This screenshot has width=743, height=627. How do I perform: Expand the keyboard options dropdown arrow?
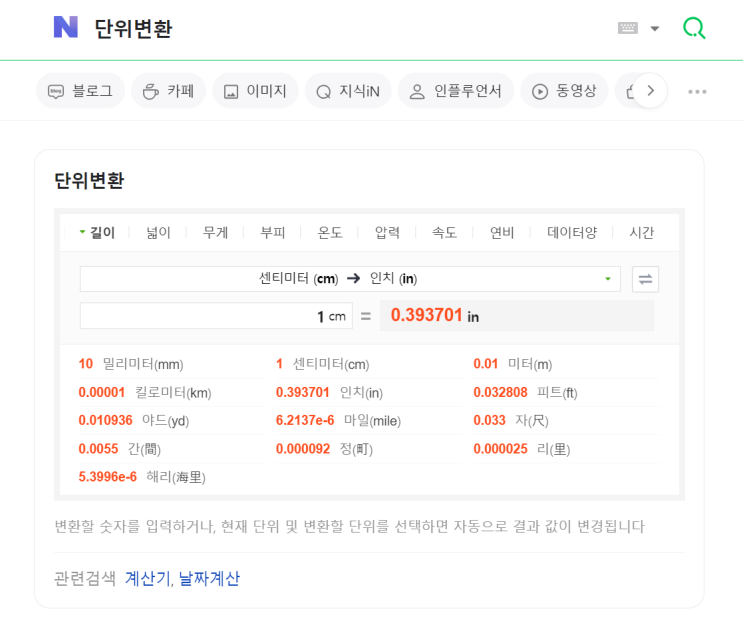pos(655,28)
